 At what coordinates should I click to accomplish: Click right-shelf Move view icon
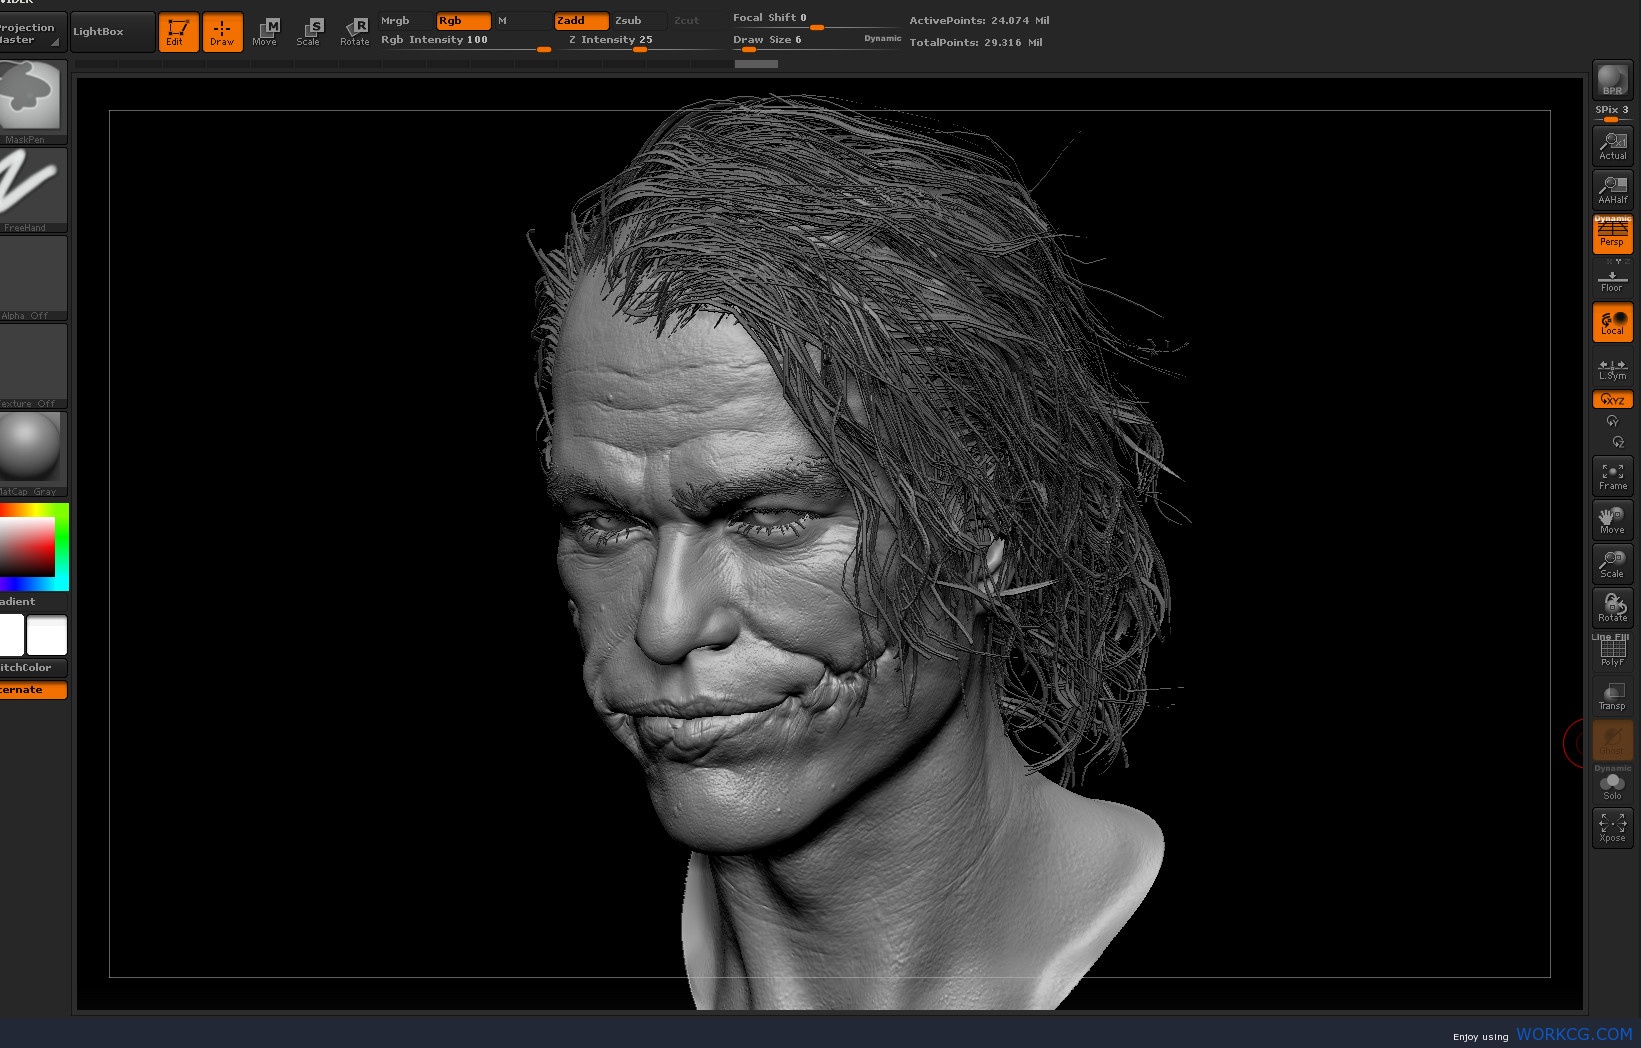[x=1612, y=520]
